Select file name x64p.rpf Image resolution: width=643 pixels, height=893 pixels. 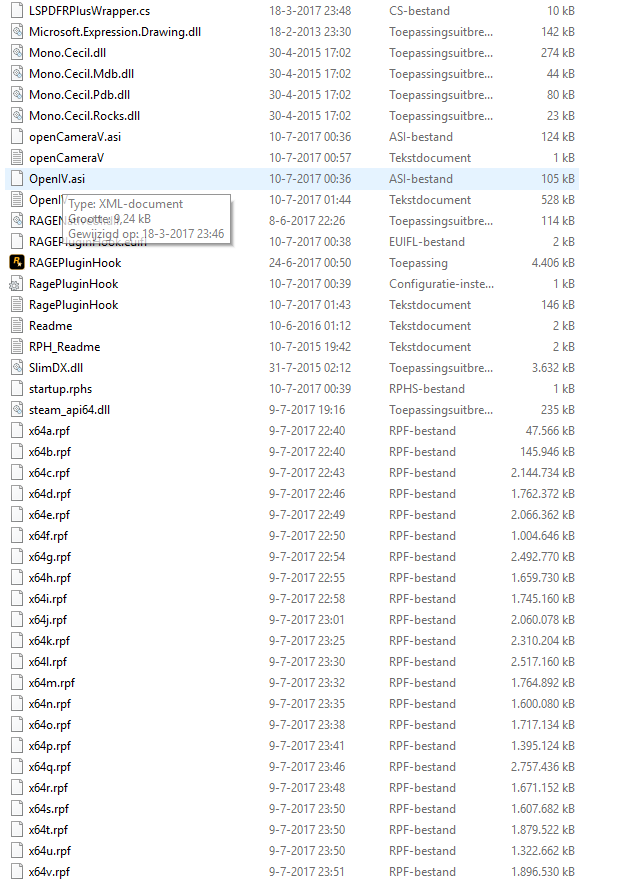50,746
